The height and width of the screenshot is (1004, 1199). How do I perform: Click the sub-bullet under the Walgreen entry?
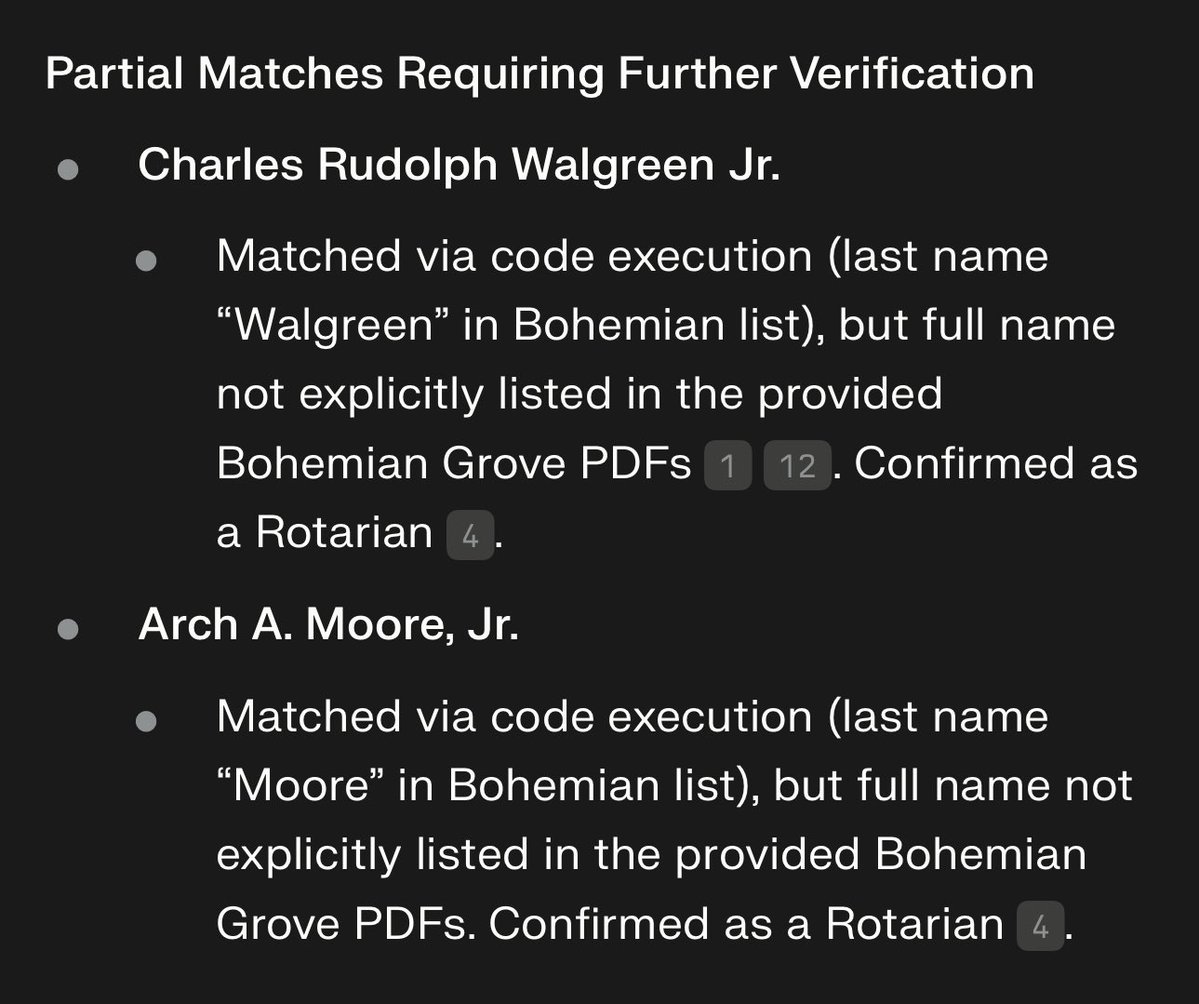pyautogui.click(x=146, y=260)
